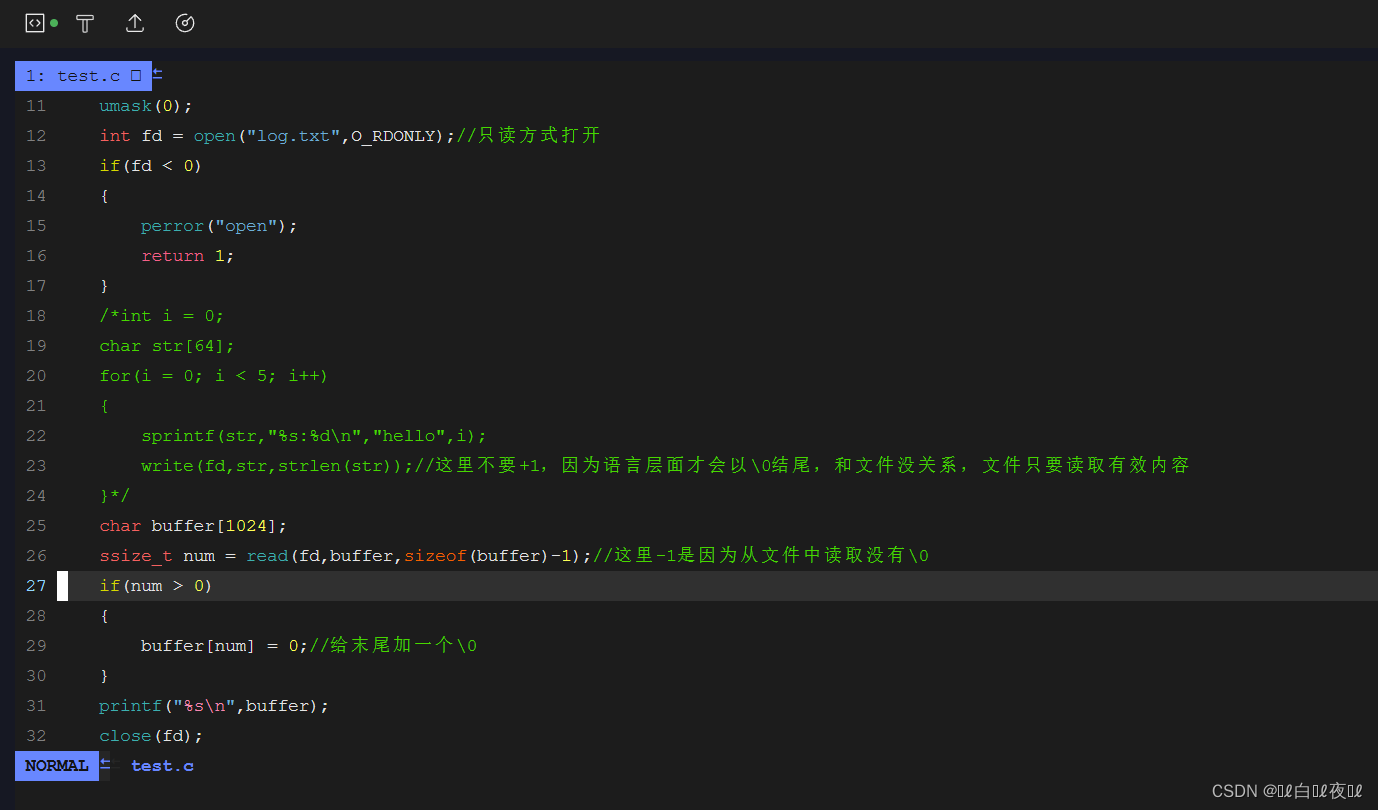Click the 'buffer[num] = 0;' assignment
Image resolution: width=1378 pixels, height=810 pixels.
(224, 646)
